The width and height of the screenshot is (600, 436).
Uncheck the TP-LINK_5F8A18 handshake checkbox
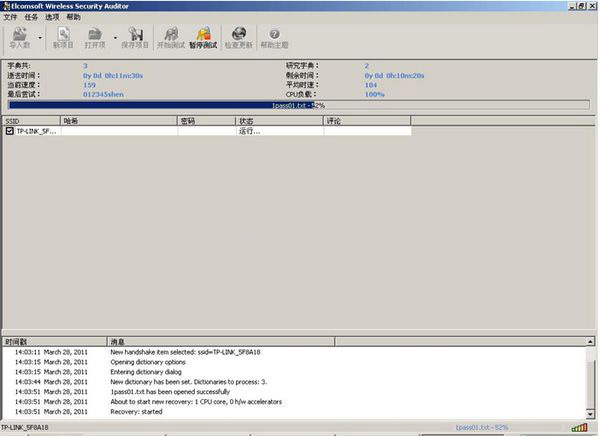pyautogui.click(x=10, y=131)
